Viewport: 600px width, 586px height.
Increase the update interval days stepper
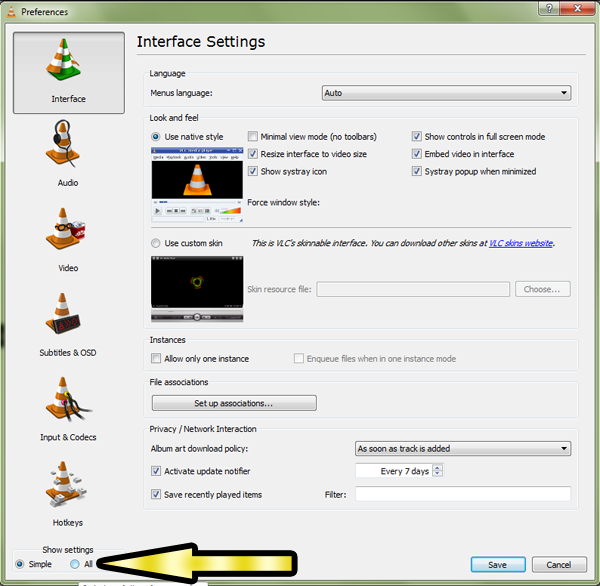pyautogui.click(x=438, y=468)
